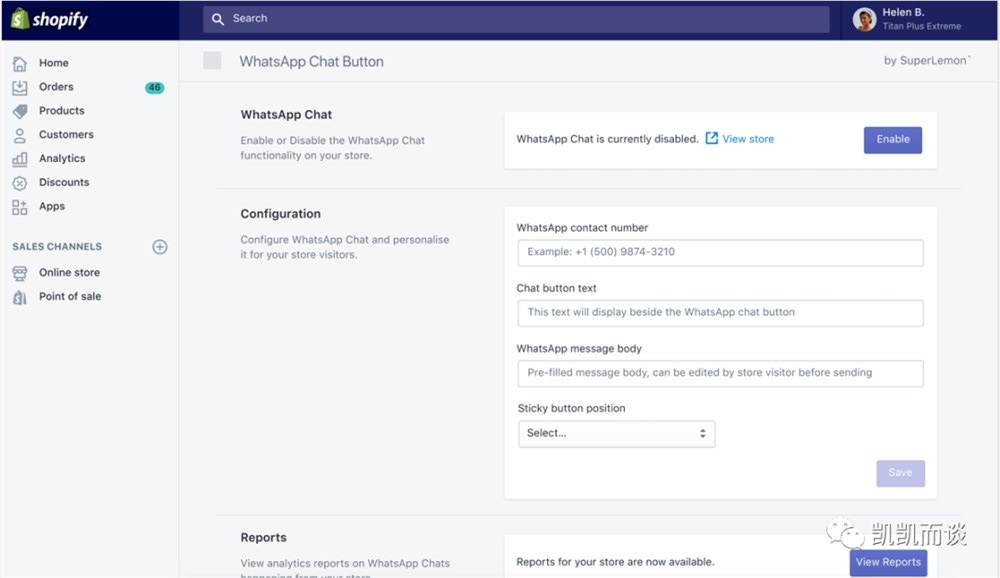Click the 'WhatsApp message body' label
1000x578 pixels.
tap(579, 348)
